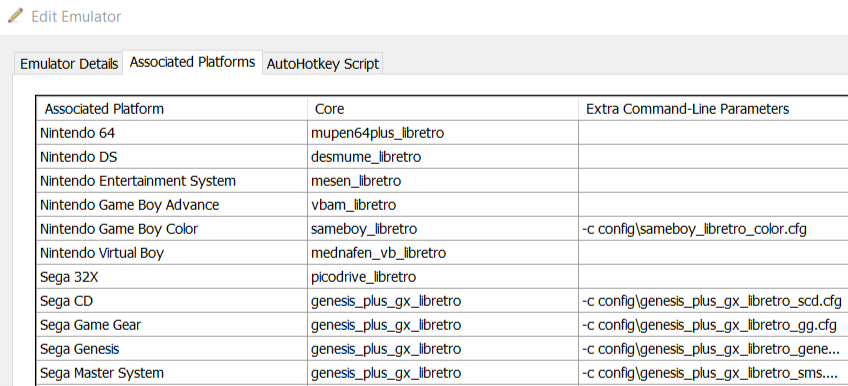Click genesis_plus_gx_libretro core in Sega Genesis row
This screenshot has height=386, width=848.
coord(443,349)
